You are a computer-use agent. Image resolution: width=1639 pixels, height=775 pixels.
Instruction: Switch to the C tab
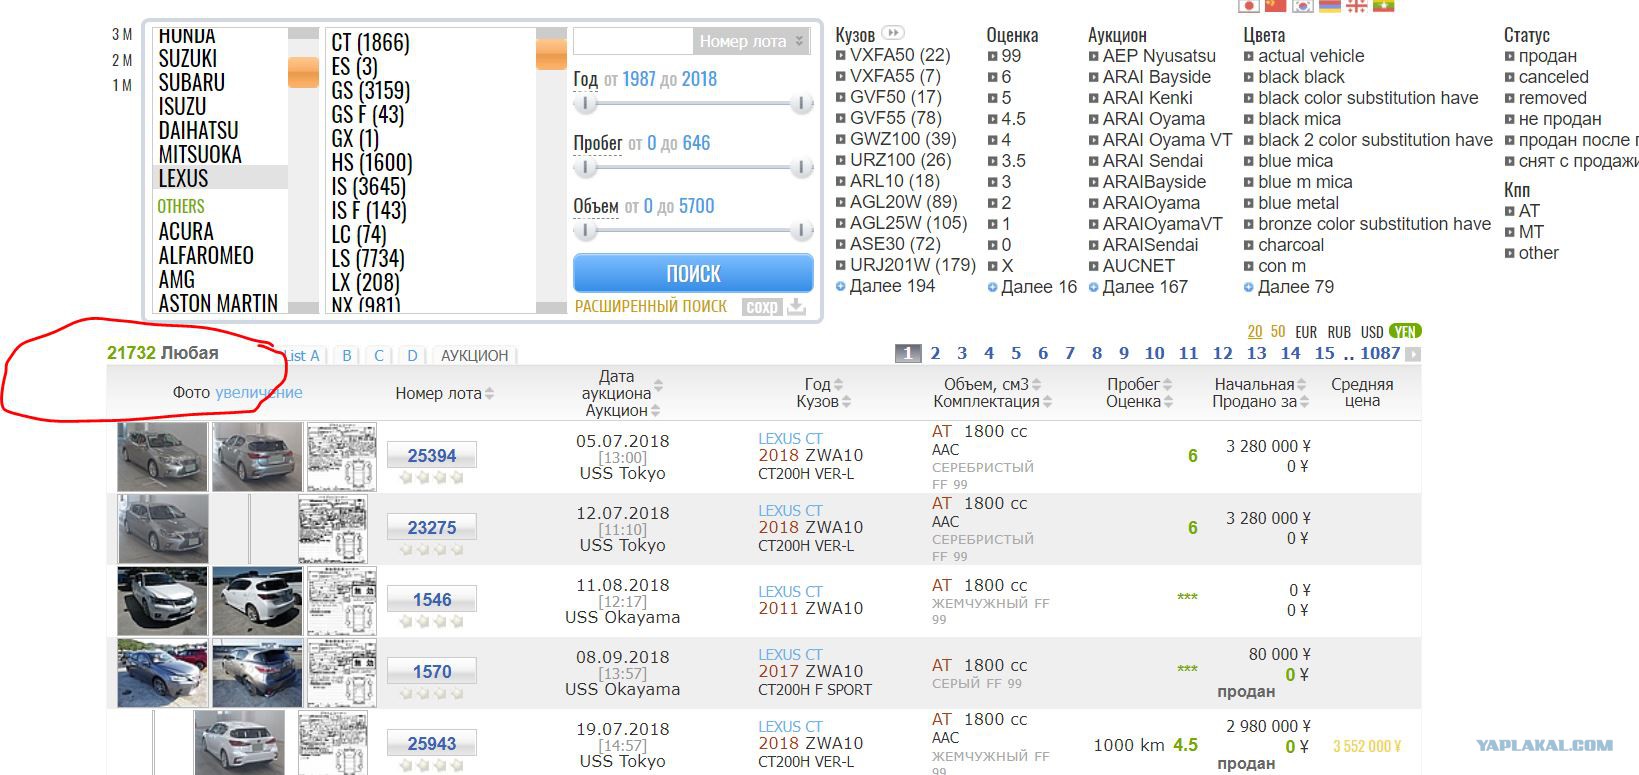[379, 356]
